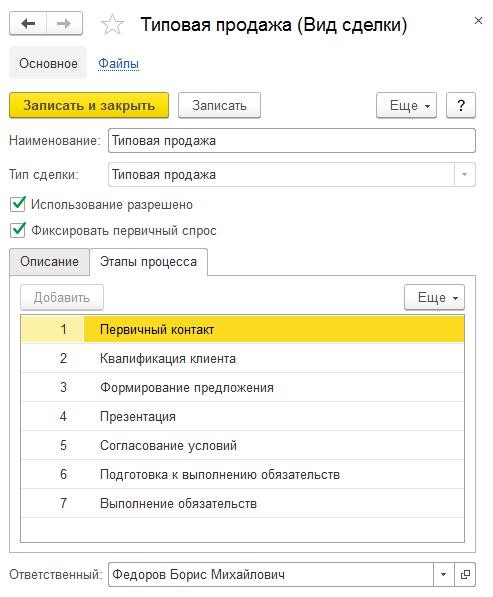Click 'Записать и закрыть' button
493x597 pixels.
tap(89, 105)
